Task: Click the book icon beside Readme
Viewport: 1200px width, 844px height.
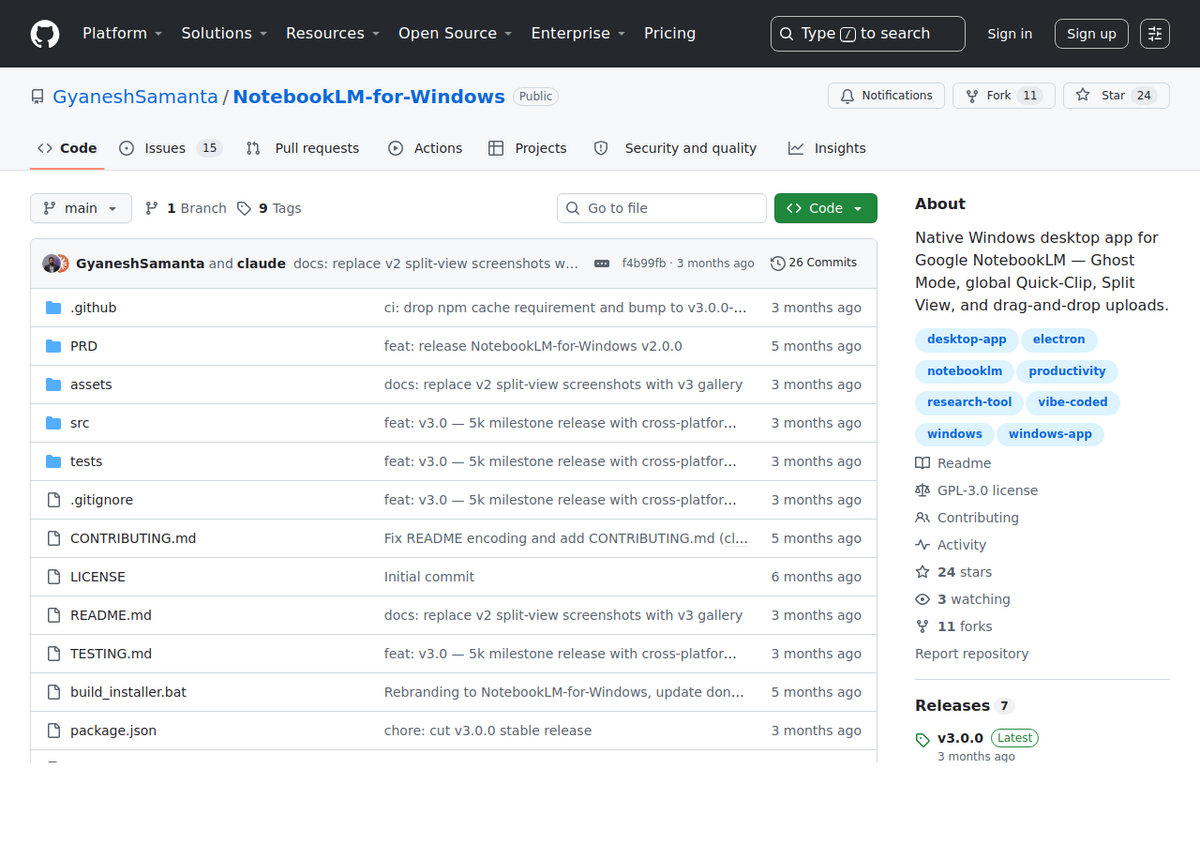Action: [922, 463]
